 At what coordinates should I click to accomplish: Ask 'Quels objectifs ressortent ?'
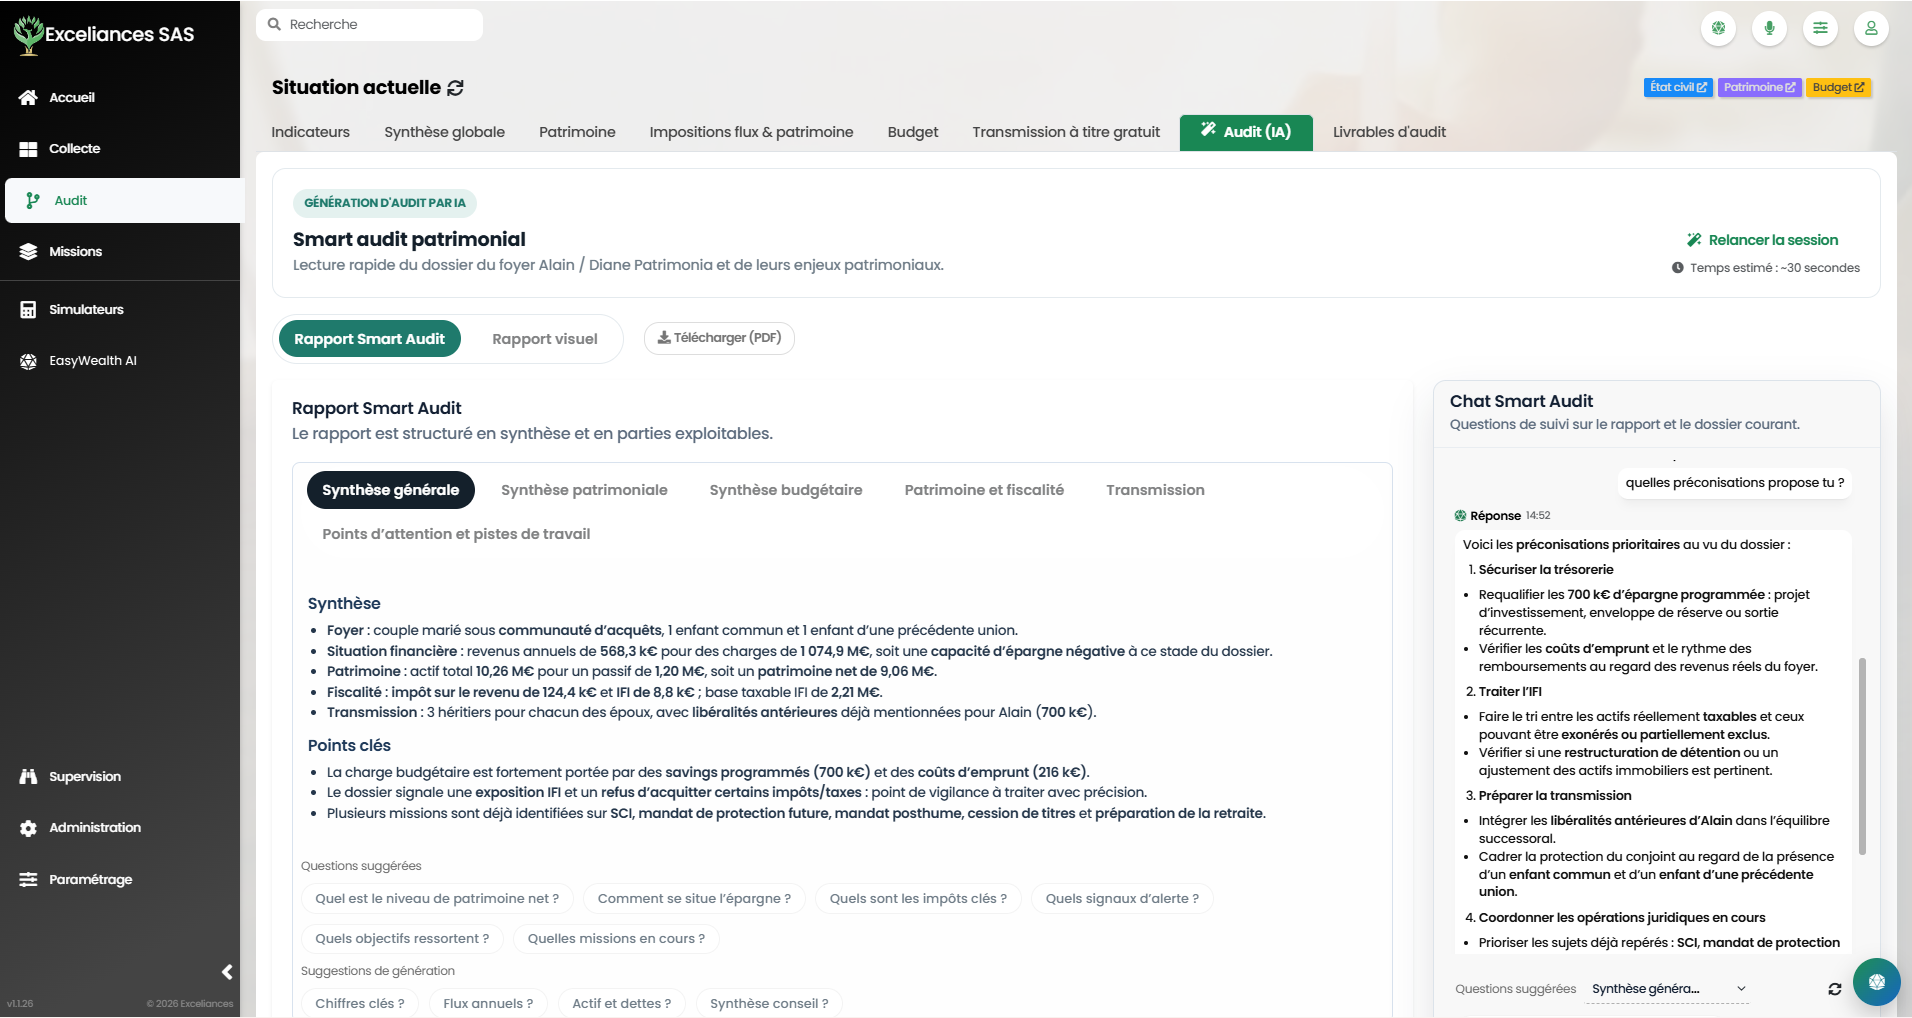click(x=402, y=938)
